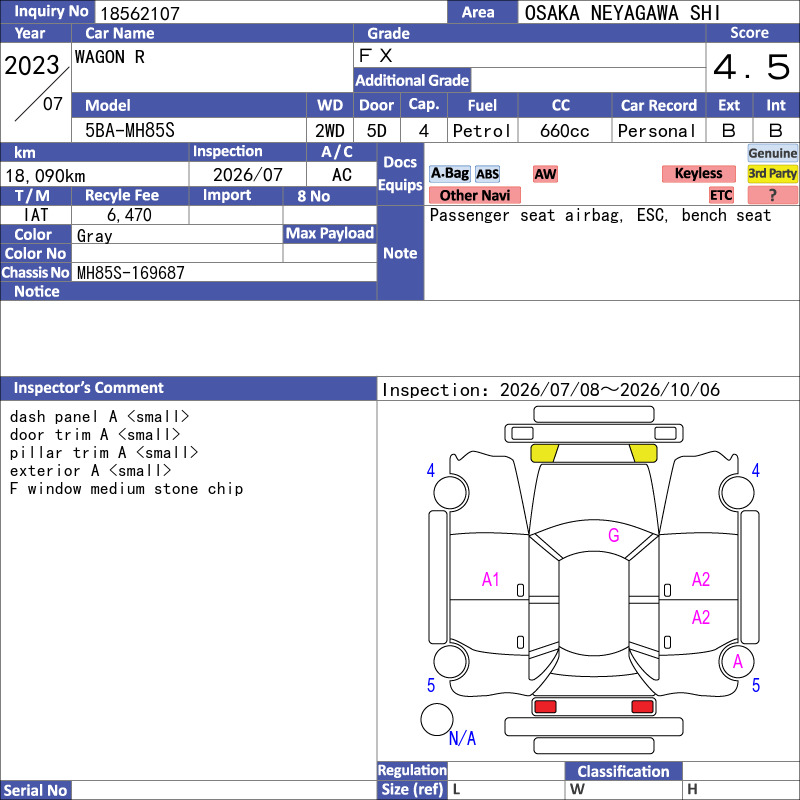Select inquiry number 18562107
Screen dimensions: 800x800
(x=140, y=13)
